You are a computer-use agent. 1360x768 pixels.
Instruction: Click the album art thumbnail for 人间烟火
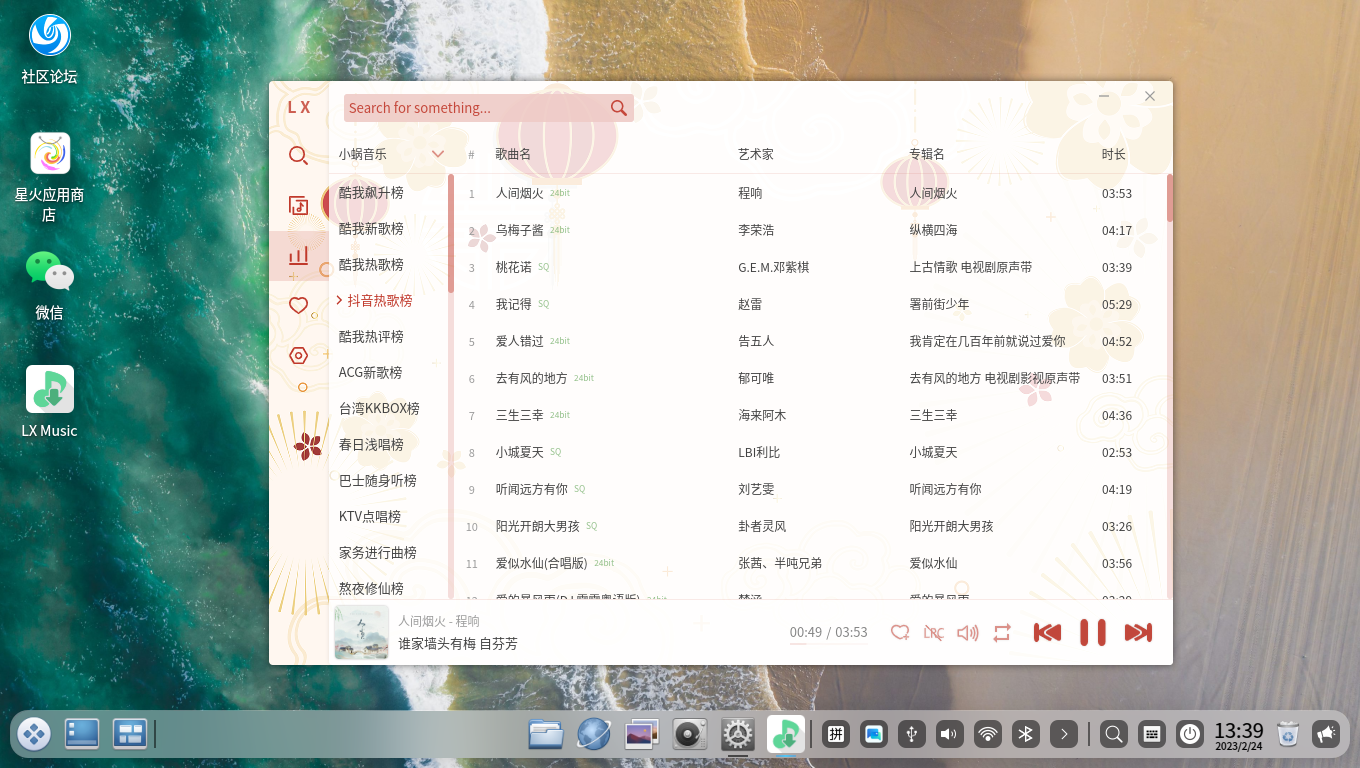tap(361, 632)
